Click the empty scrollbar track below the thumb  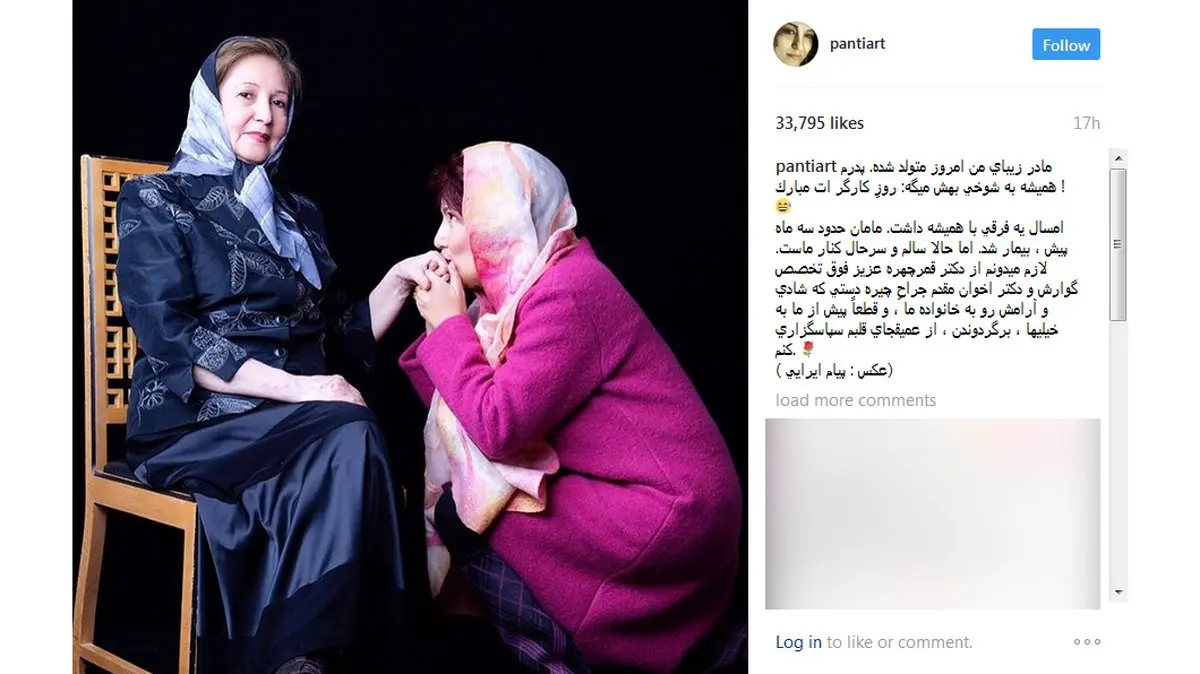point(1119,452)
